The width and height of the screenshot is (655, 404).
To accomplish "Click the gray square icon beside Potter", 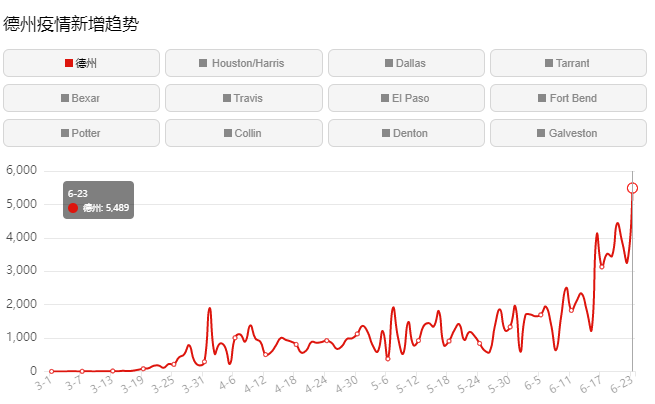I will (65, 133).
